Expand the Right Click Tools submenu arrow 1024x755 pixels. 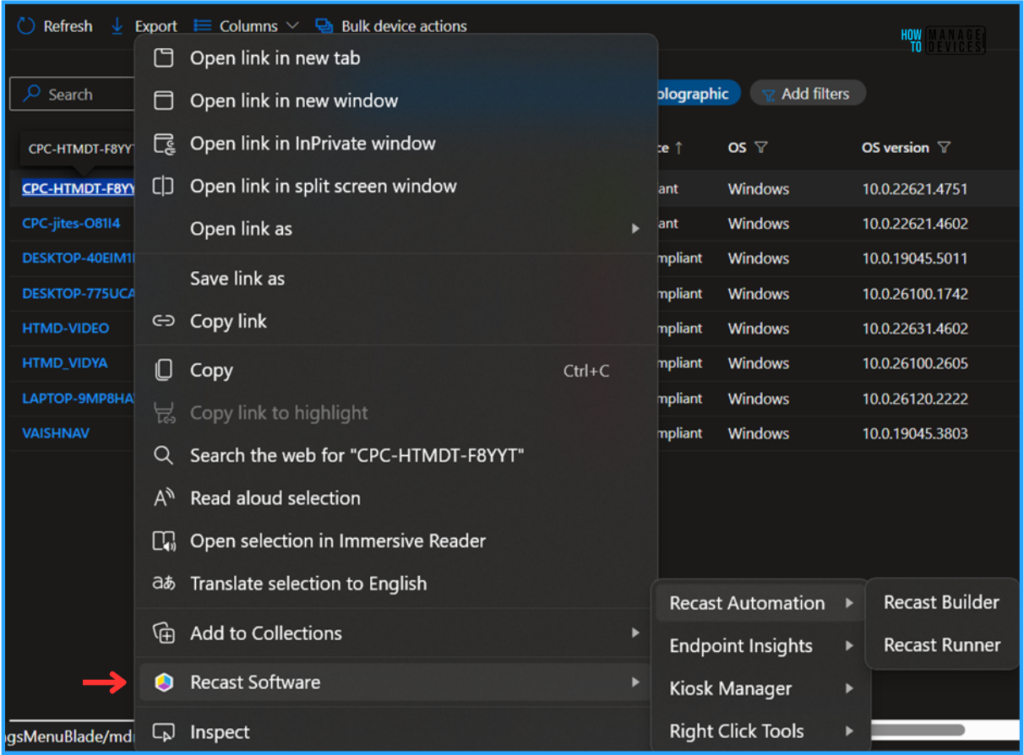(849, 731)
